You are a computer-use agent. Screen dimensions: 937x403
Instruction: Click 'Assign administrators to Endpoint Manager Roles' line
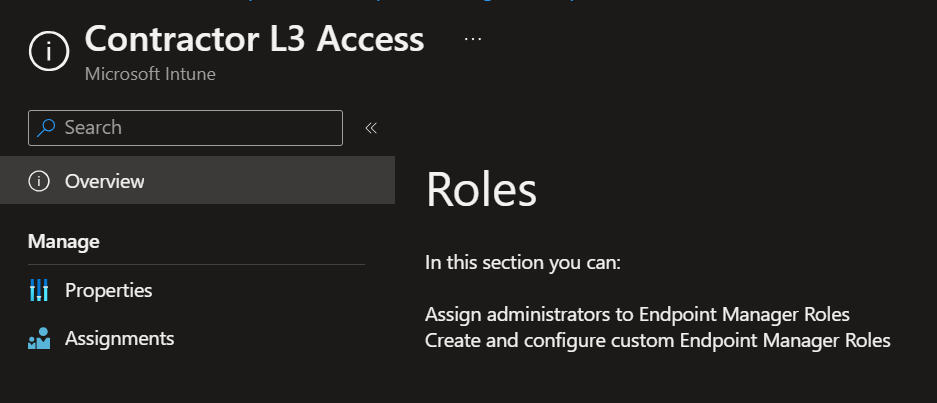pos(637,315)
